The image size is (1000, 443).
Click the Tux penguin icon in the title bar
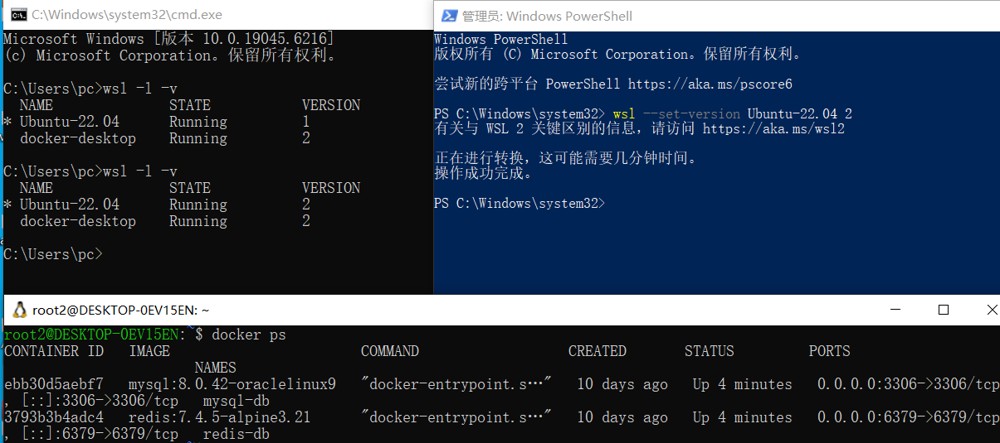click(x=20, y=310)
